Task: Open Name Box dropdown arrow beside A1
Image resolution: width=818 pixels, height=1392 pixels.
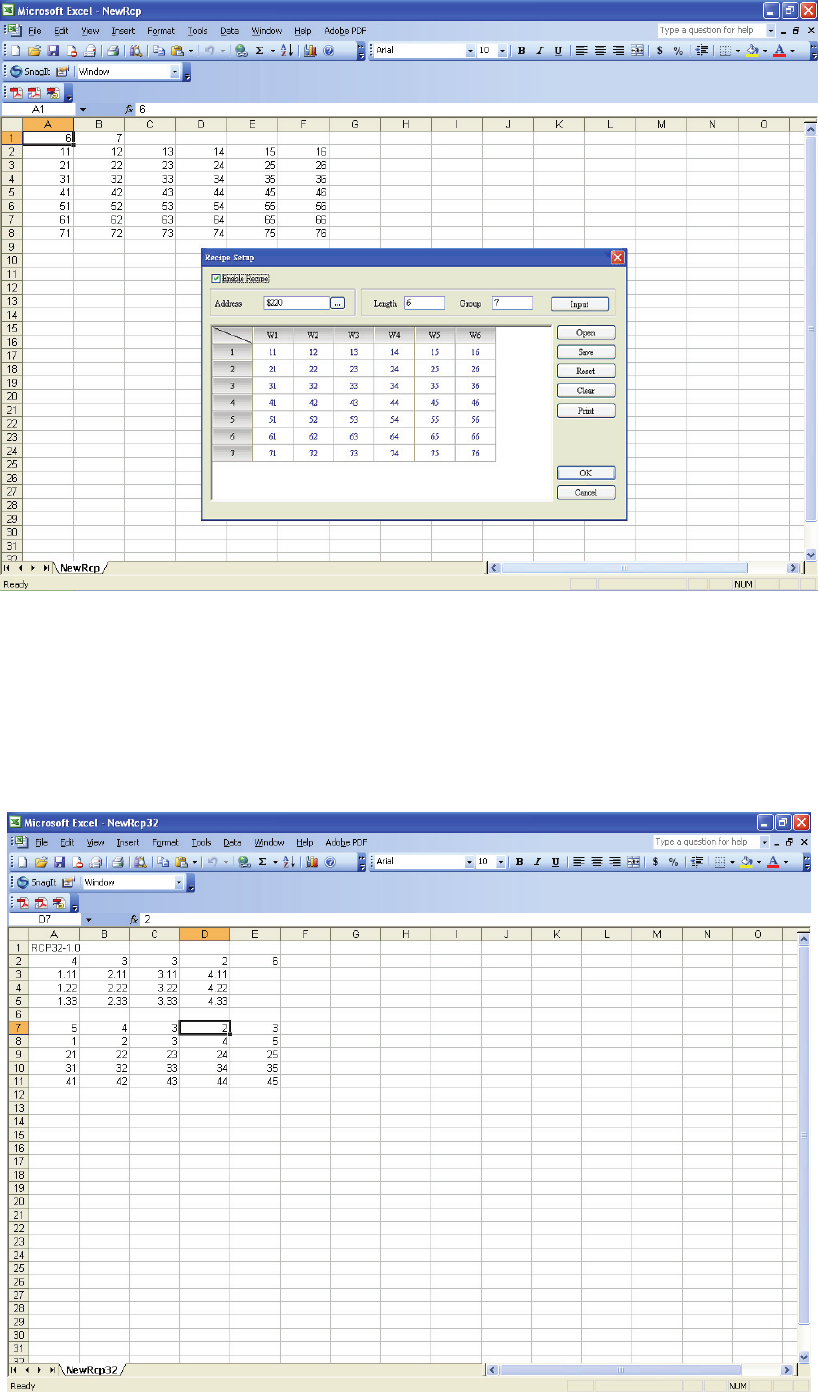Action: click(x=83, y=108)
